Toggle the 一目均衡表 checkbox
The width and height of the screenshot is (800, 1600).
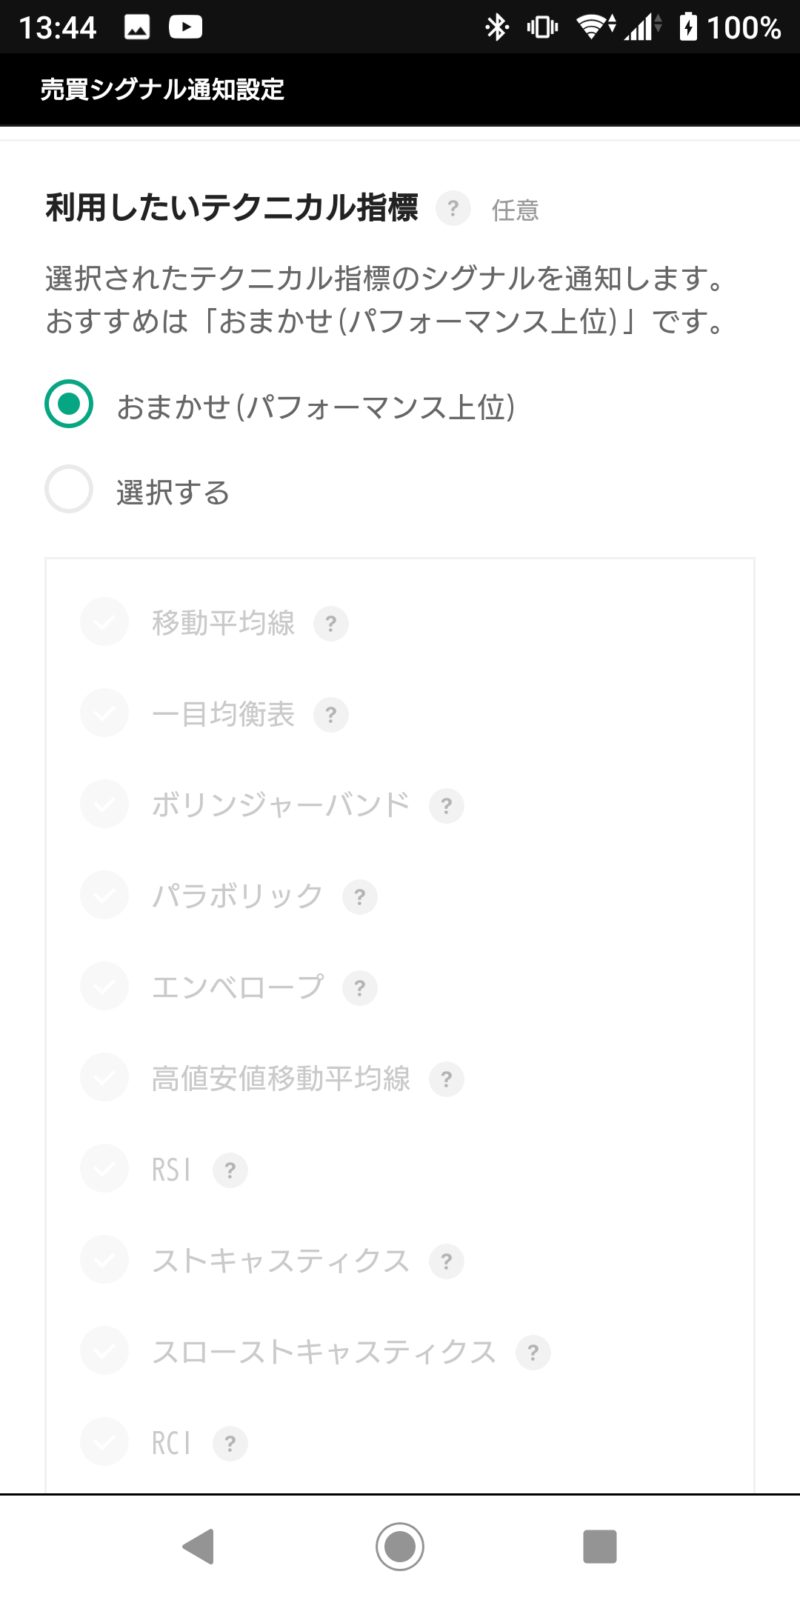(105, 714)
